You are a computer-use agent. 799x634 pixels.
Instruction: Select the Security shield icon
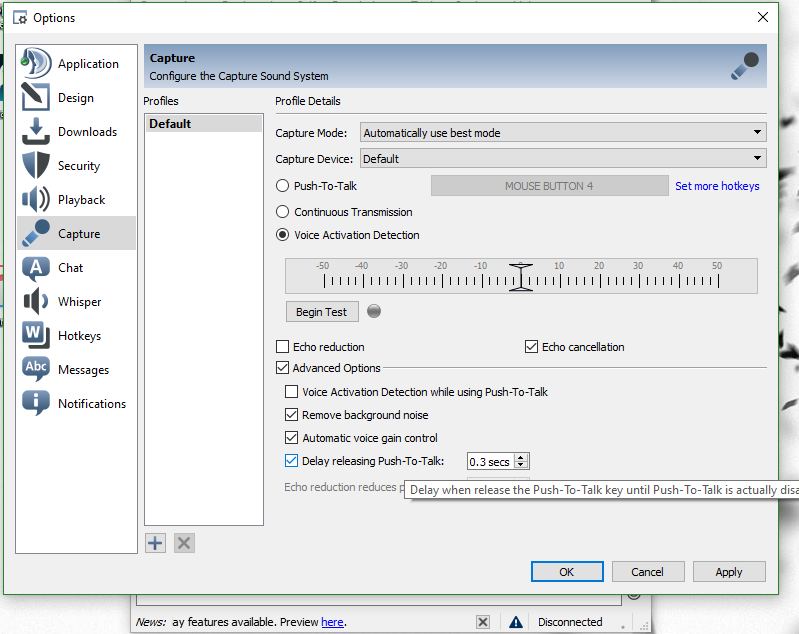[36, 165]
